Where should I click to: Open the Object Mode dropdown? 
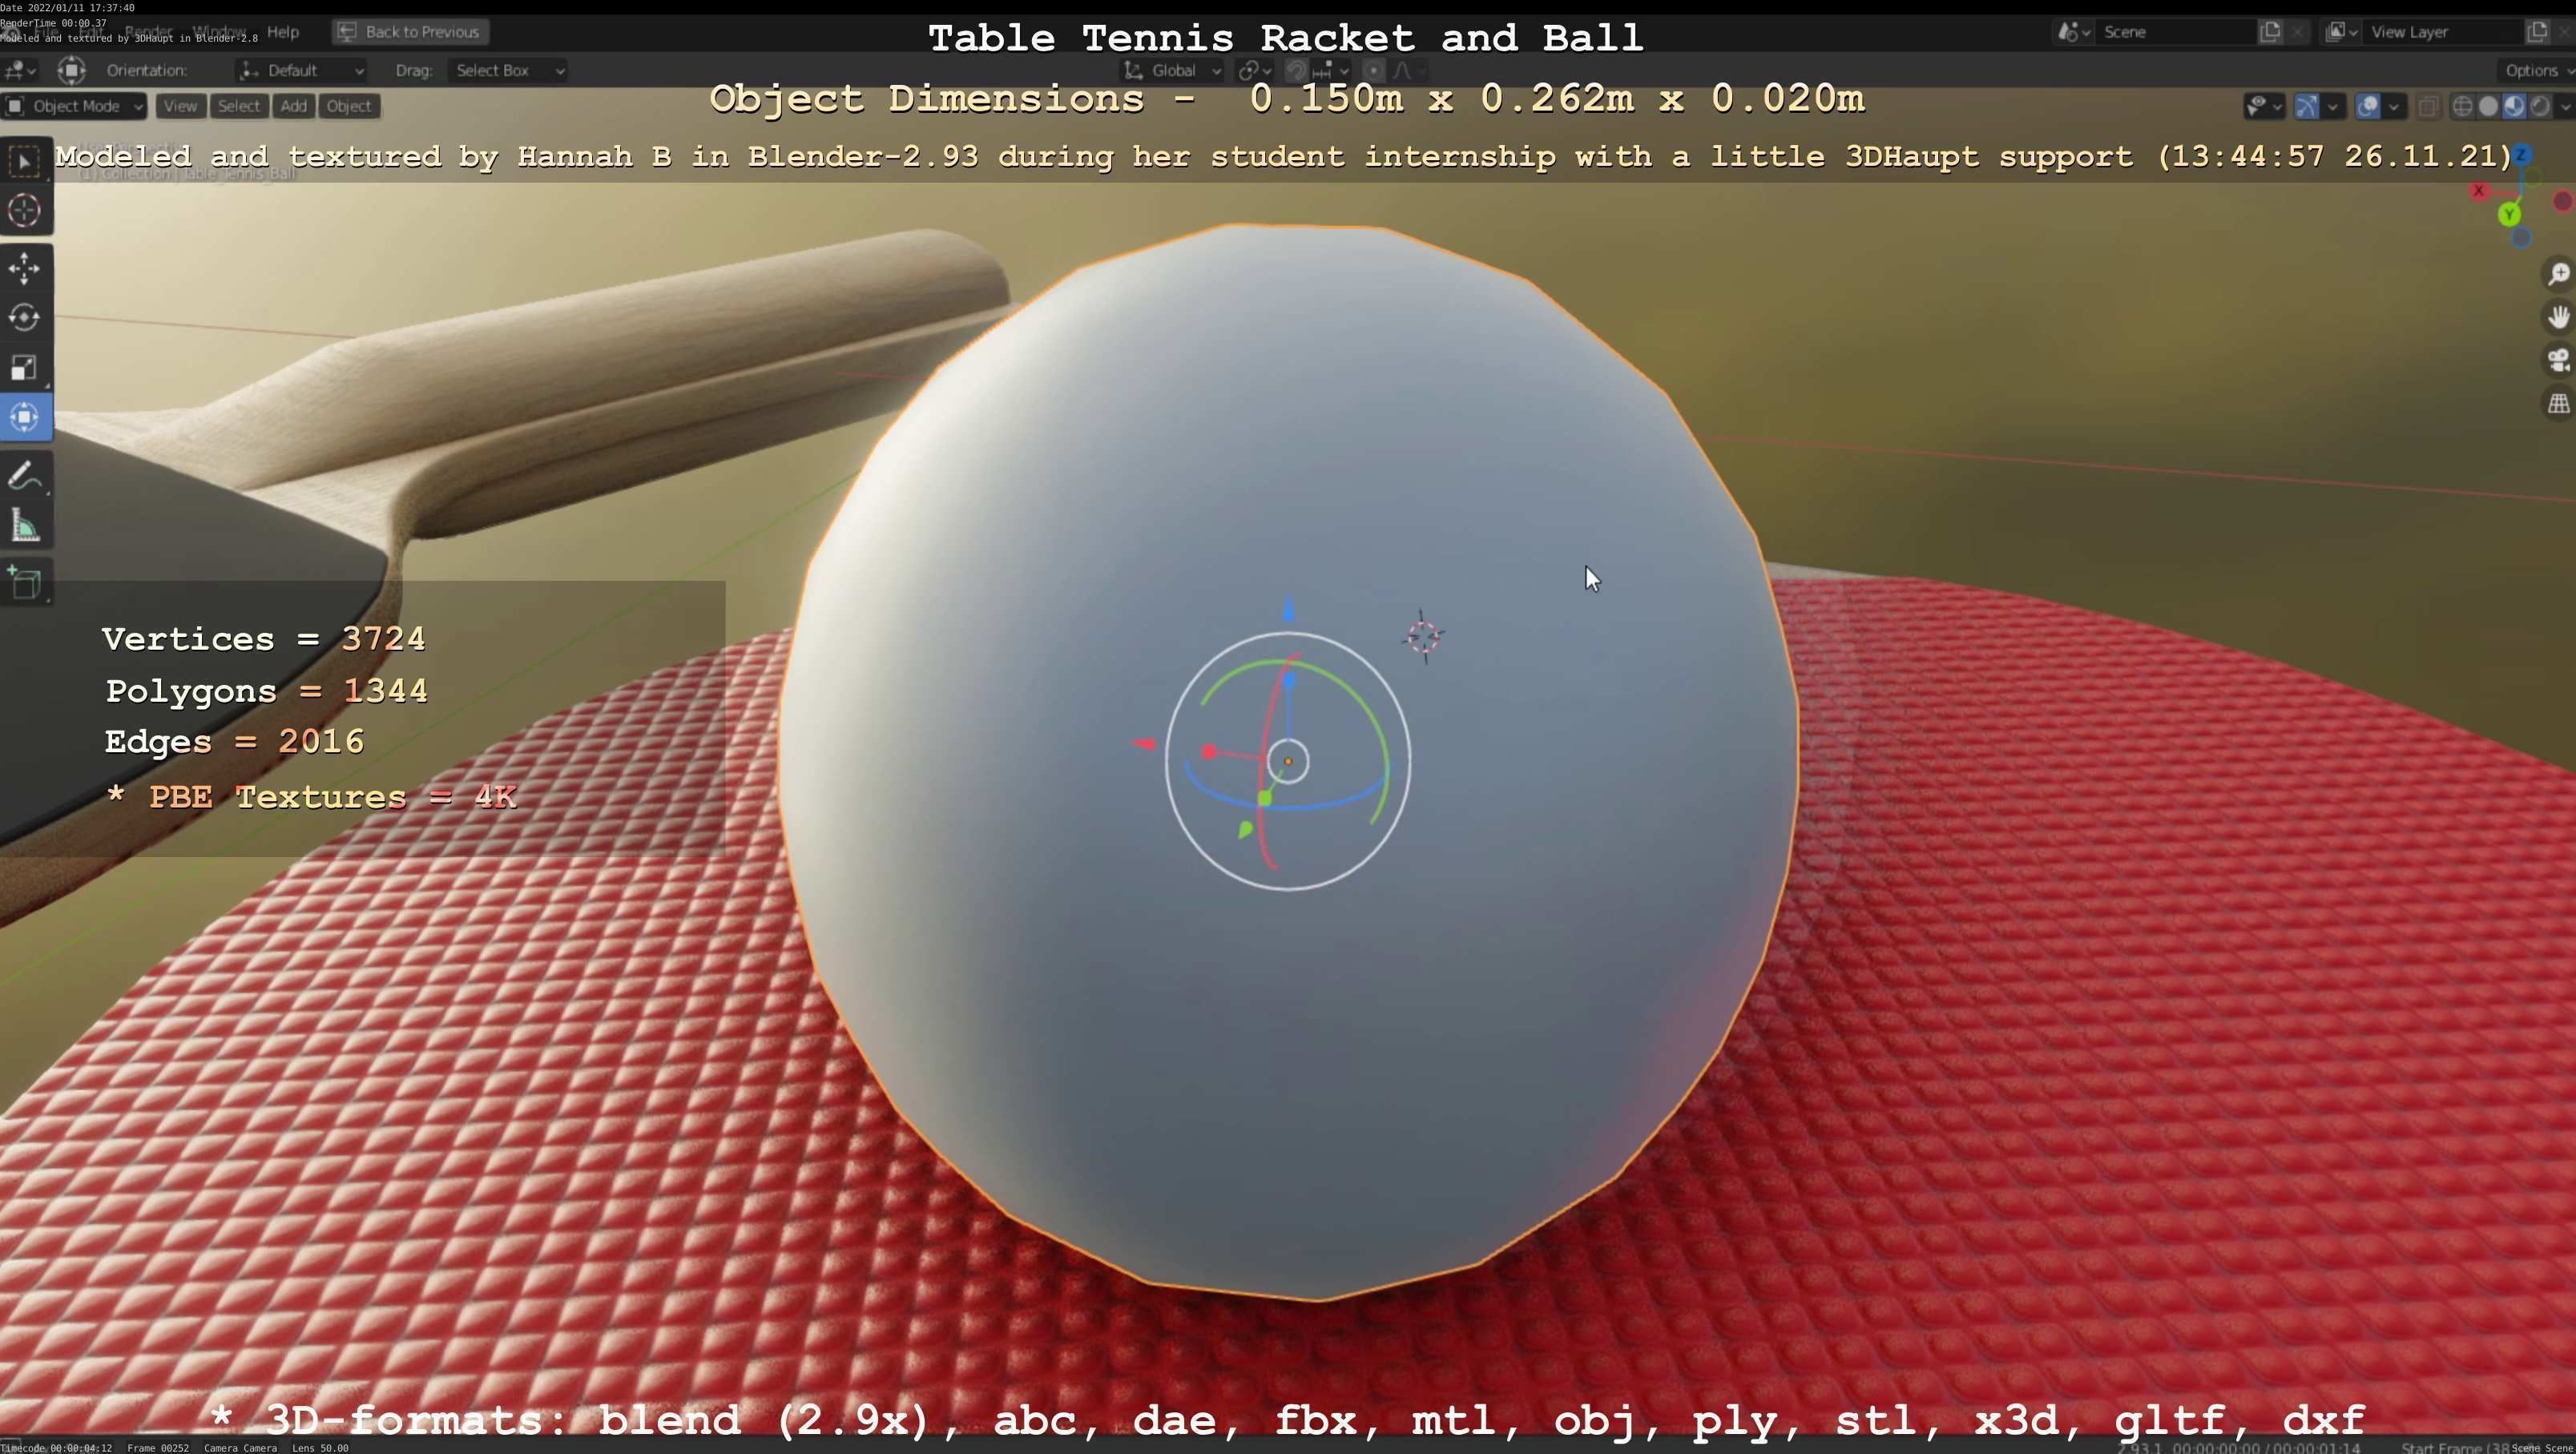coord(75,106)
